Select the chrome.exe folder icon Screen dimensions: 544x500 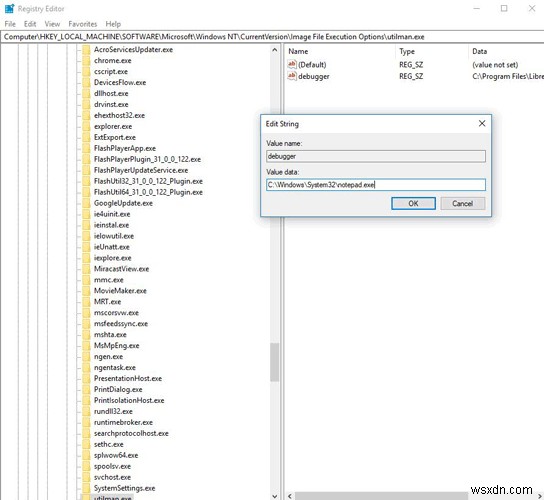[86, 61]
